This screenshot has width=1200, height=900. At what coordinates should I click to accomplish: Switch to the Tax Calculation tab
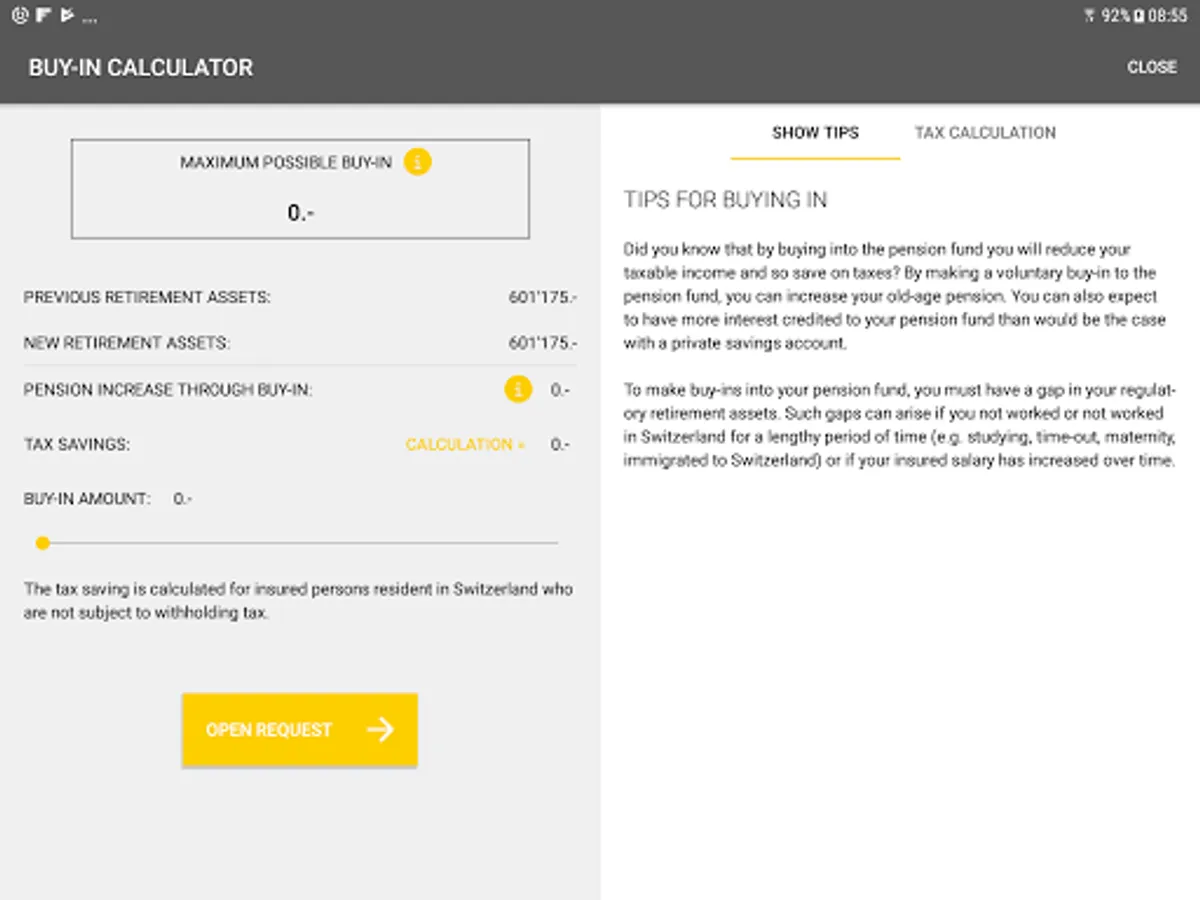pos(984,132)
